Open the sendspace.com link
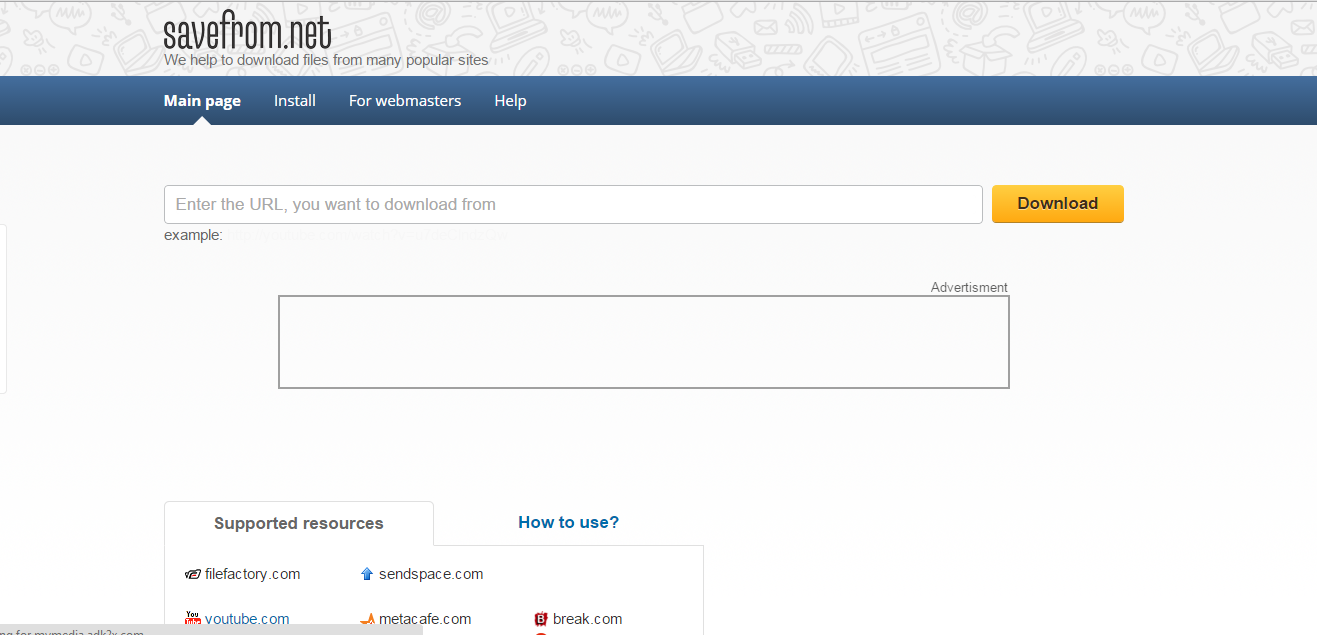 click(x=431, y=574)
